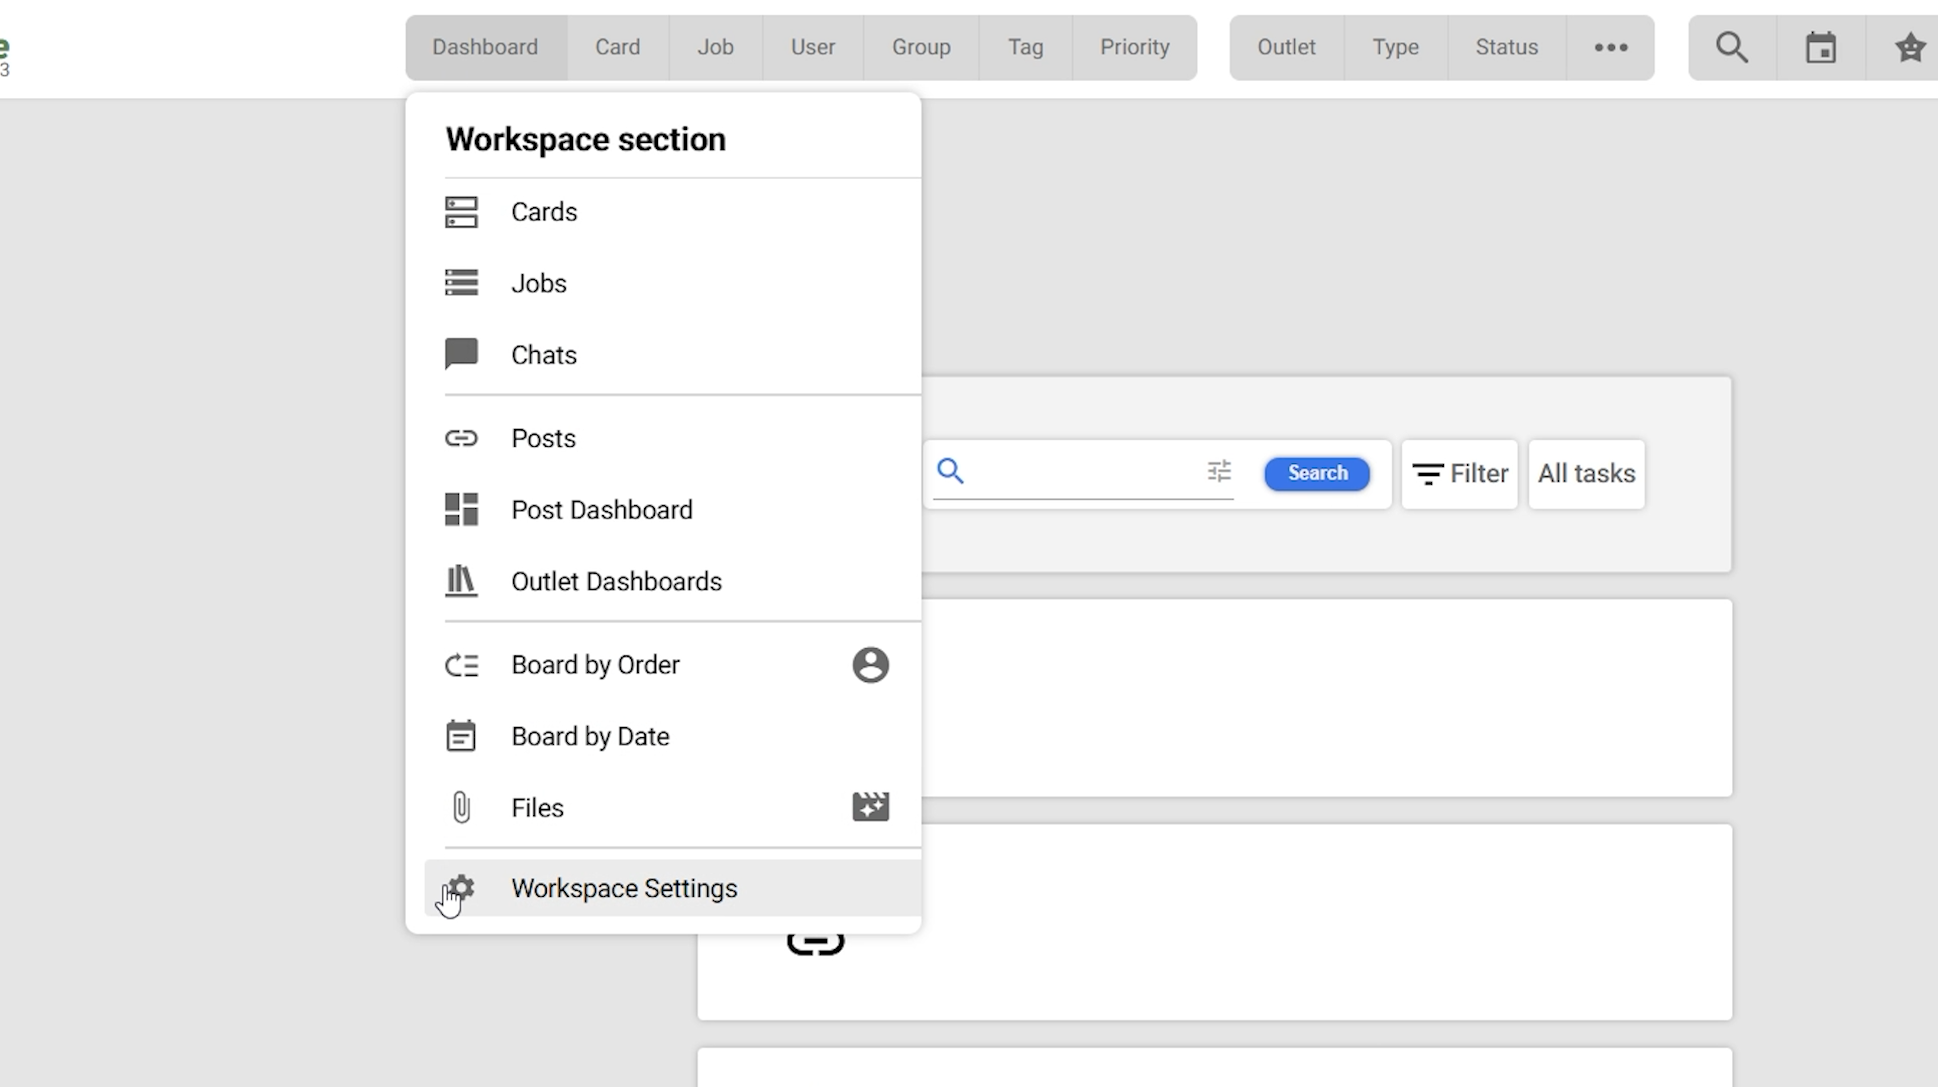Click the chain link icon in the card below the menu
The width and height of the screenshot is (1938, 1087).
pos(815,944)
